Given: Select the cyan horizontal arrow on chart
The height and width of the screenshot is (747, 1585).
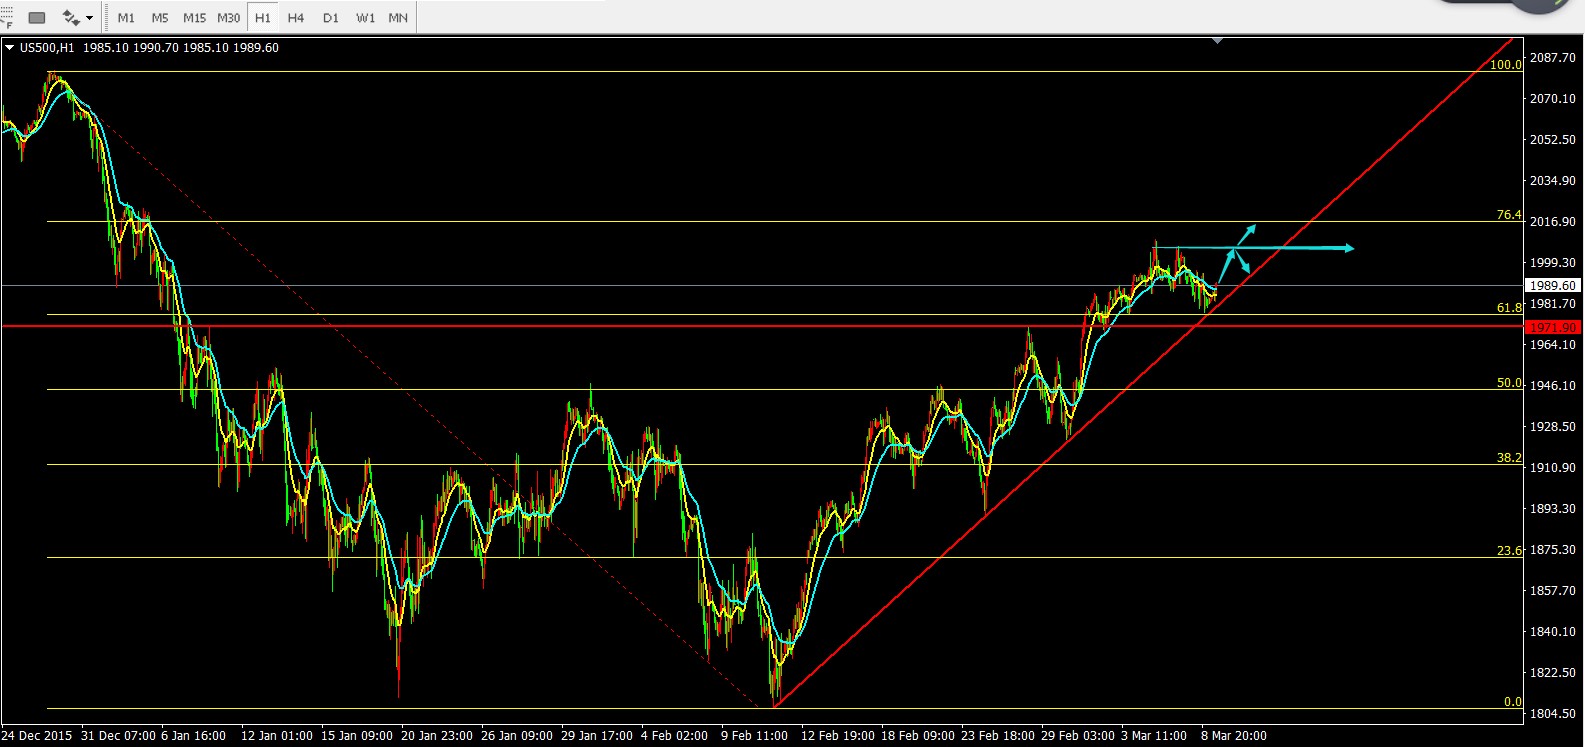Looking at the screenshot, I should [1300, 248].
